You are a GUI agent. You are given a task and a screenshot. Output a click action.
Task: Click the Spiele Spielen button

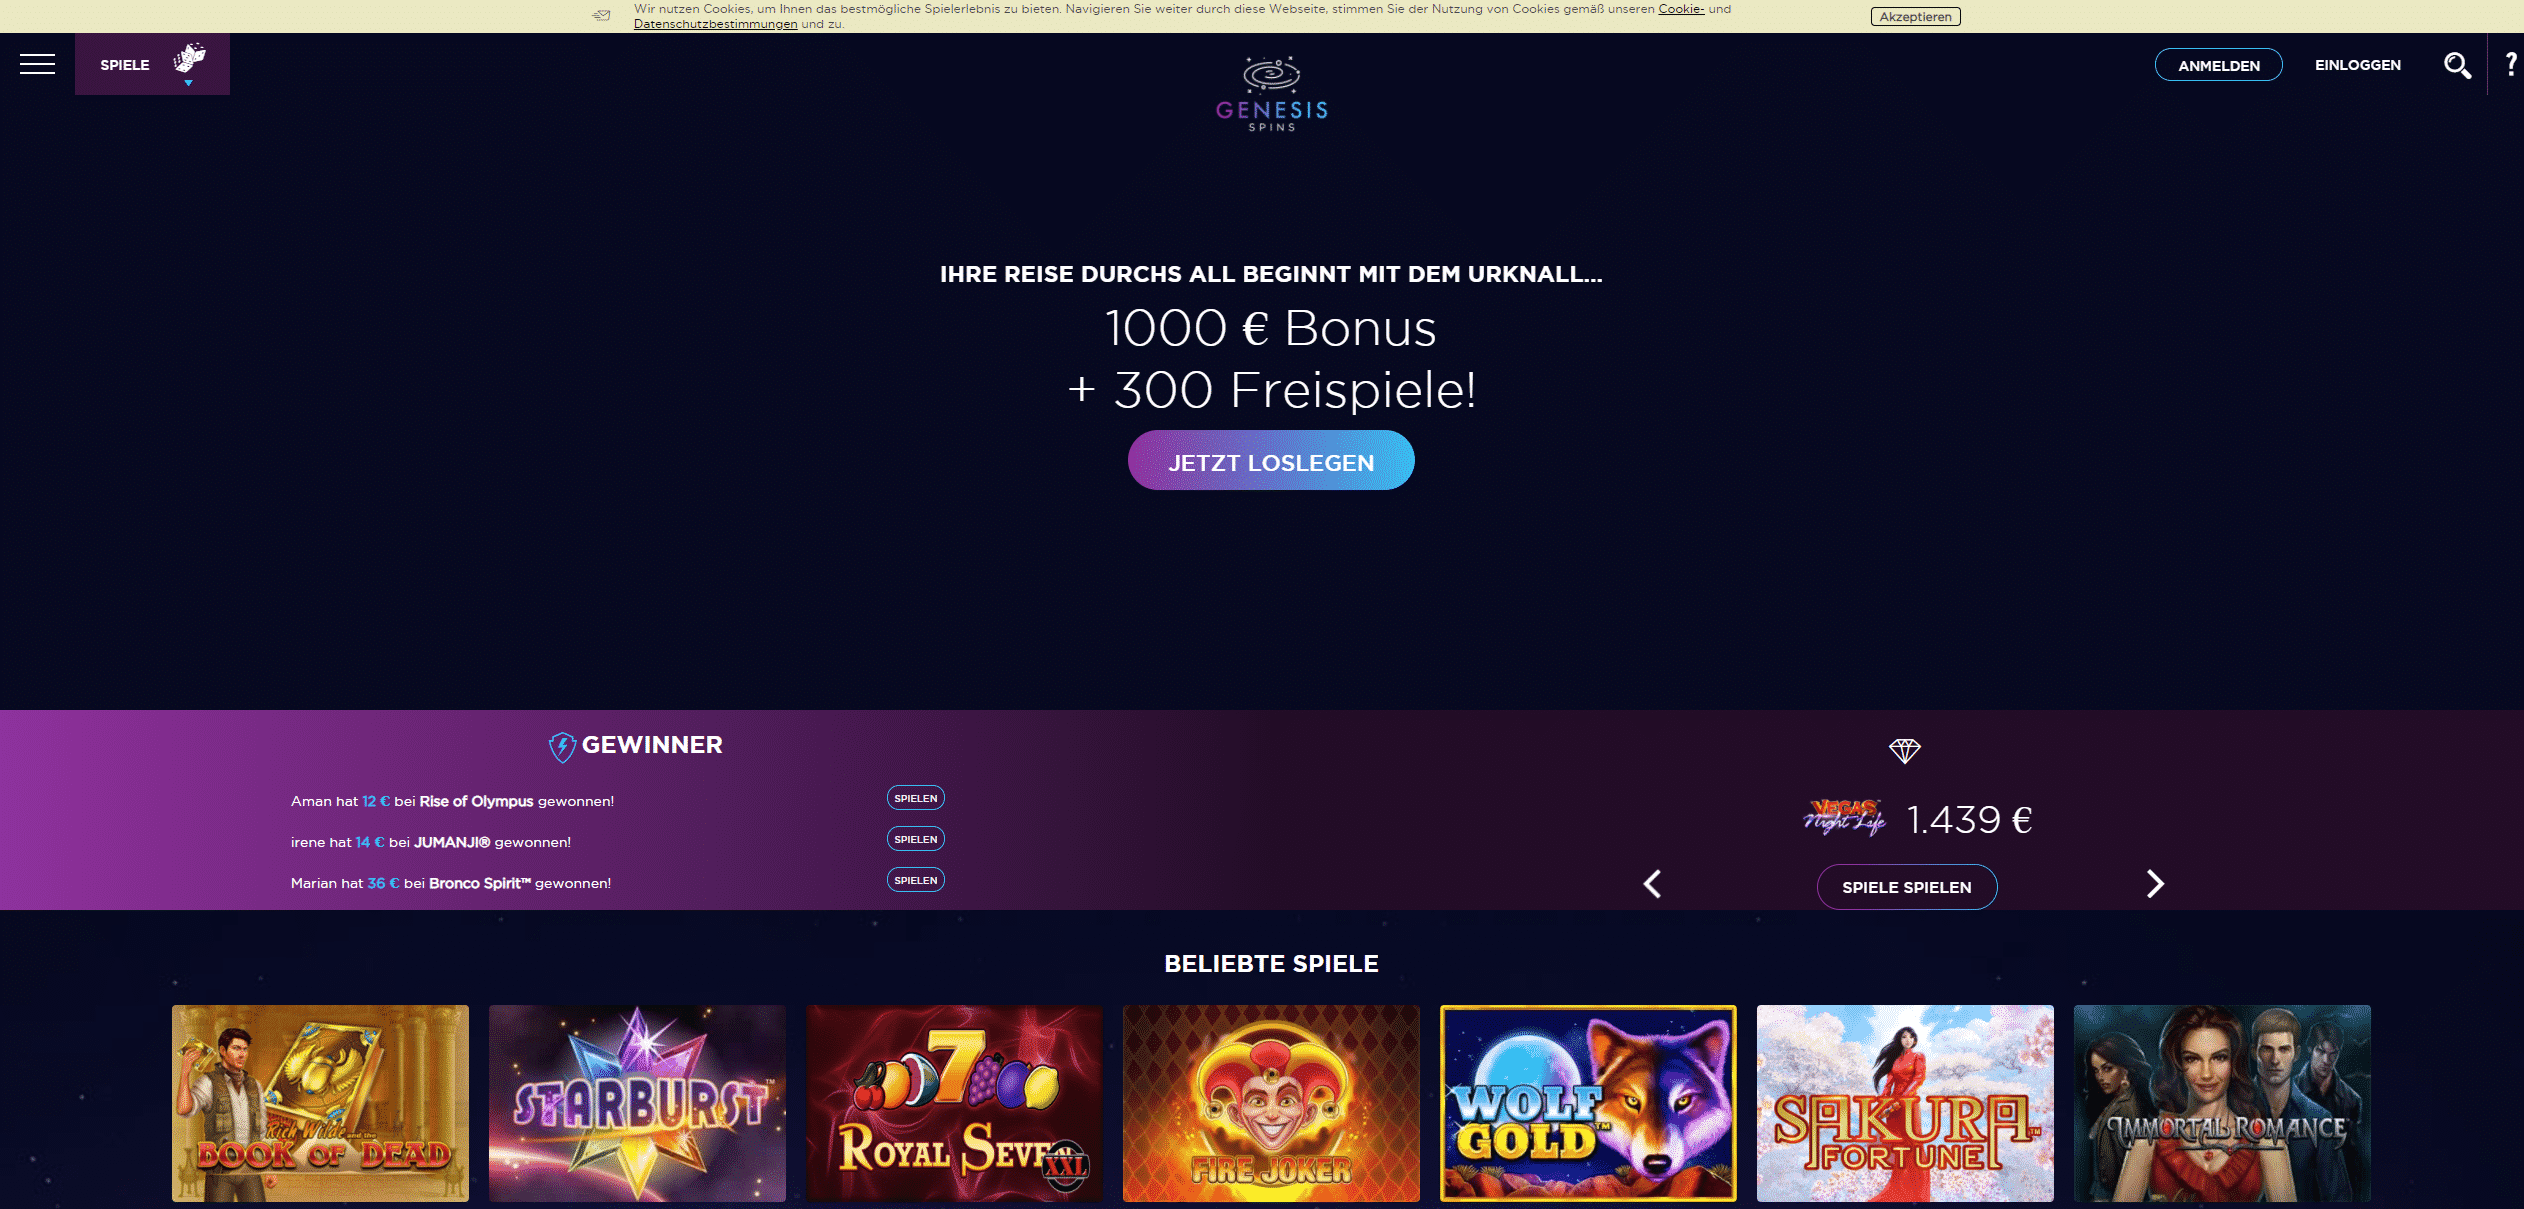(1907, 887)
